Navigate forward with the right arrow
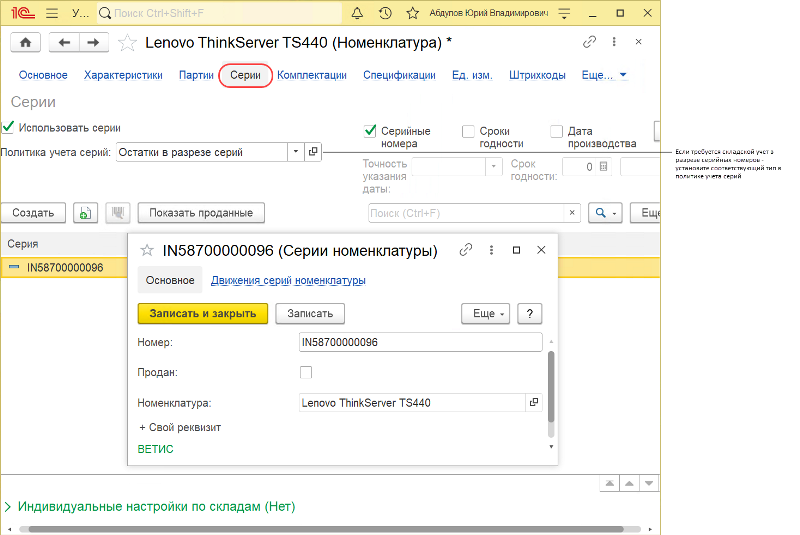Screen dimensions: 800x535 pos(93,42)
